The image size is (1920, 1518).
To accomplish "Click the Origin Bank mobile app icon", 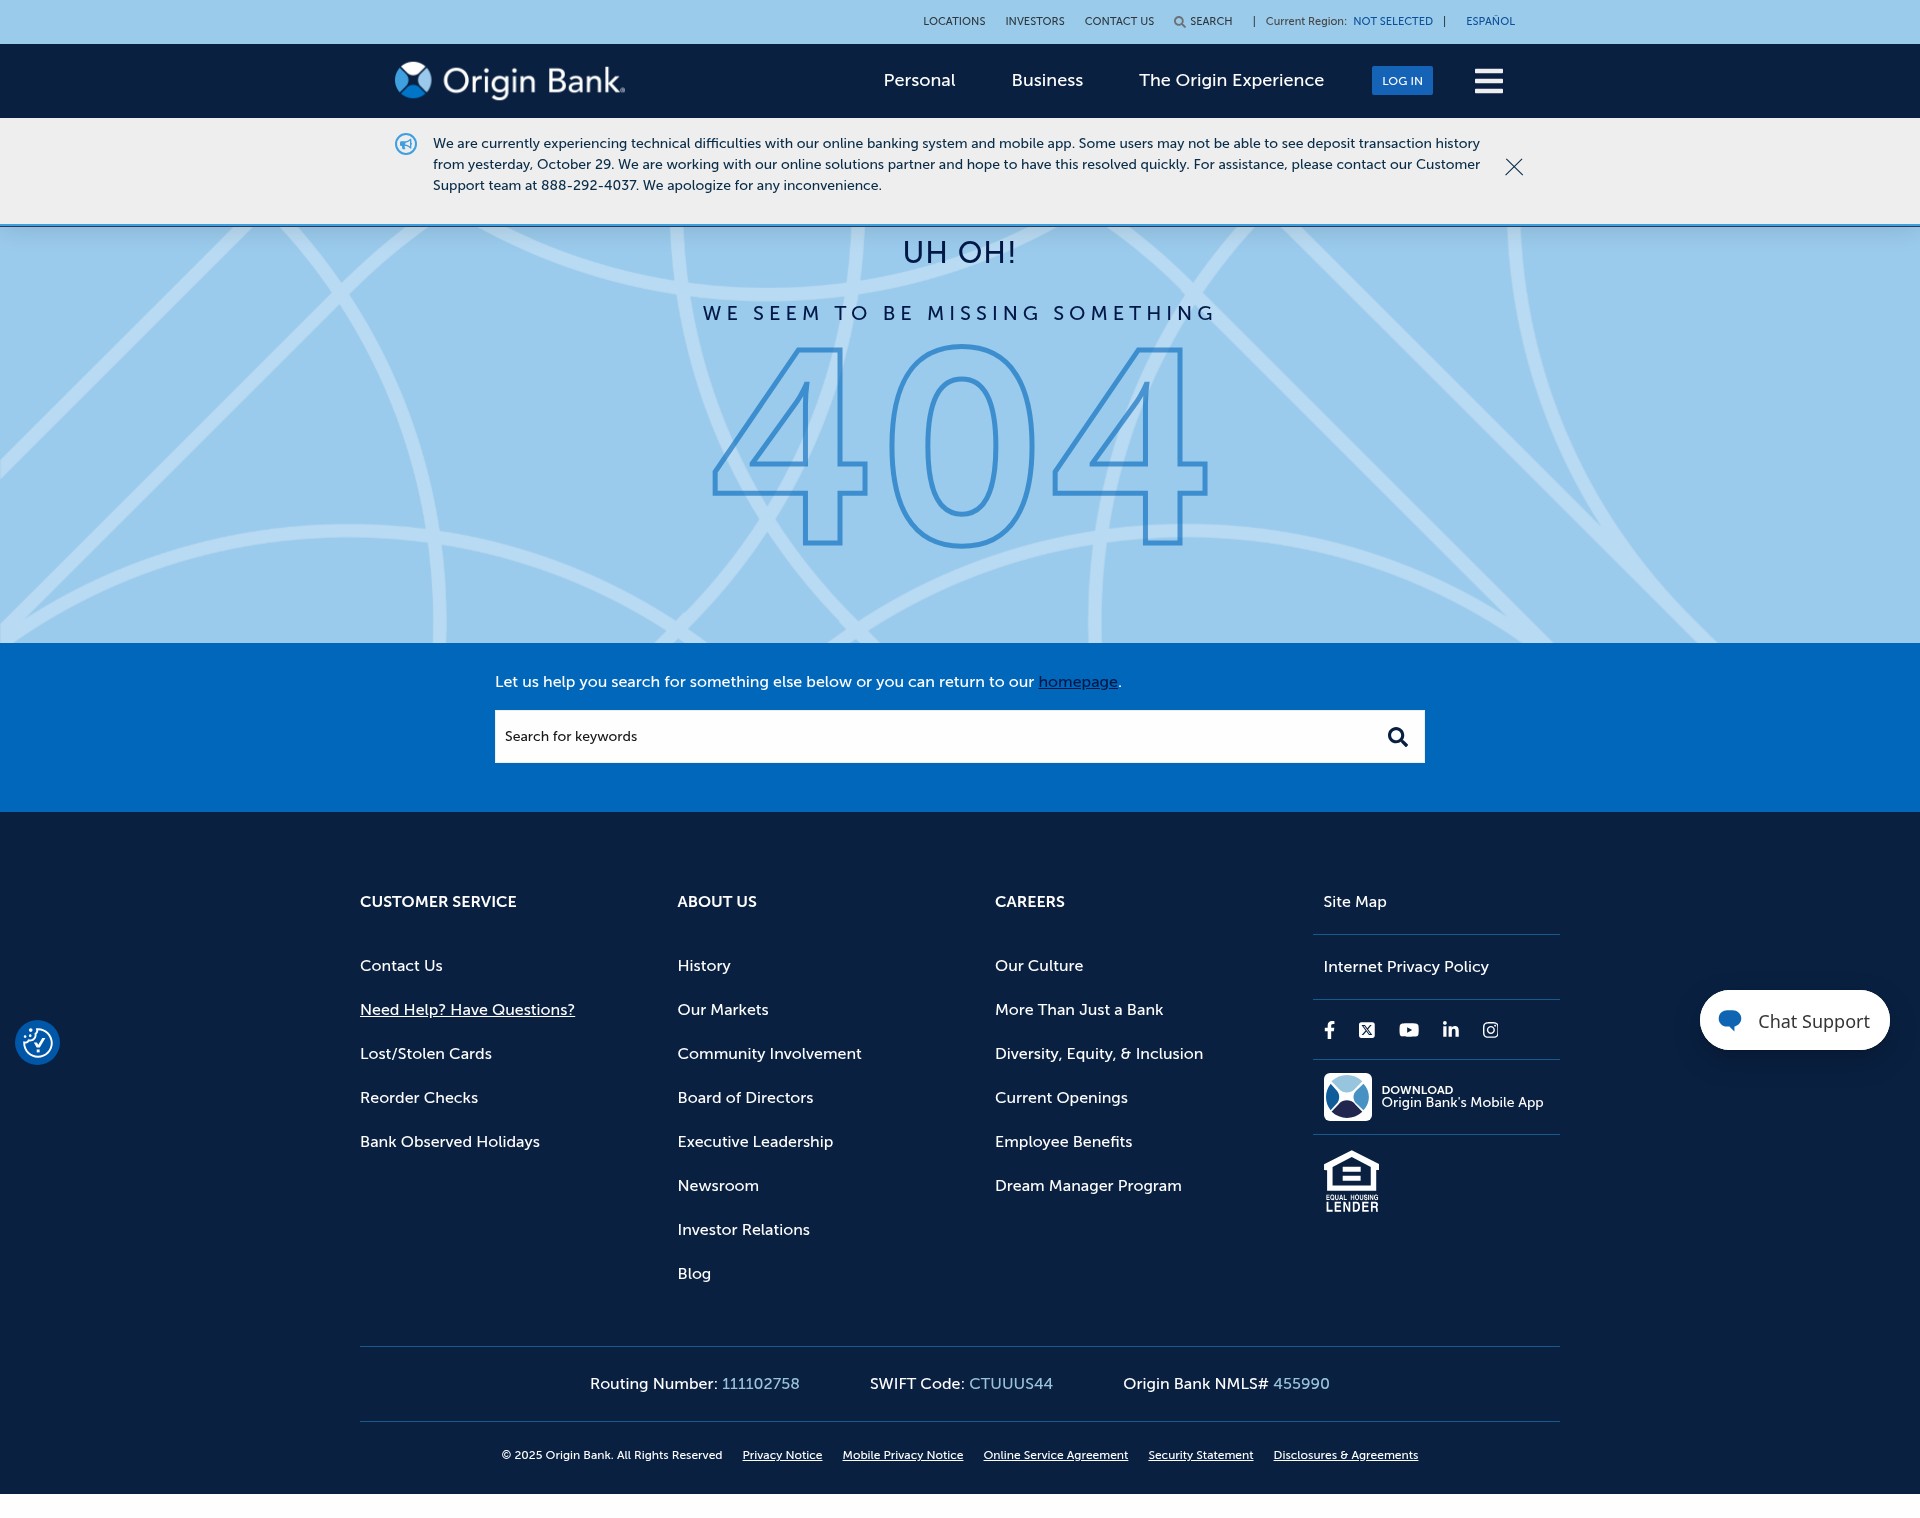I will [1347, 1097].
